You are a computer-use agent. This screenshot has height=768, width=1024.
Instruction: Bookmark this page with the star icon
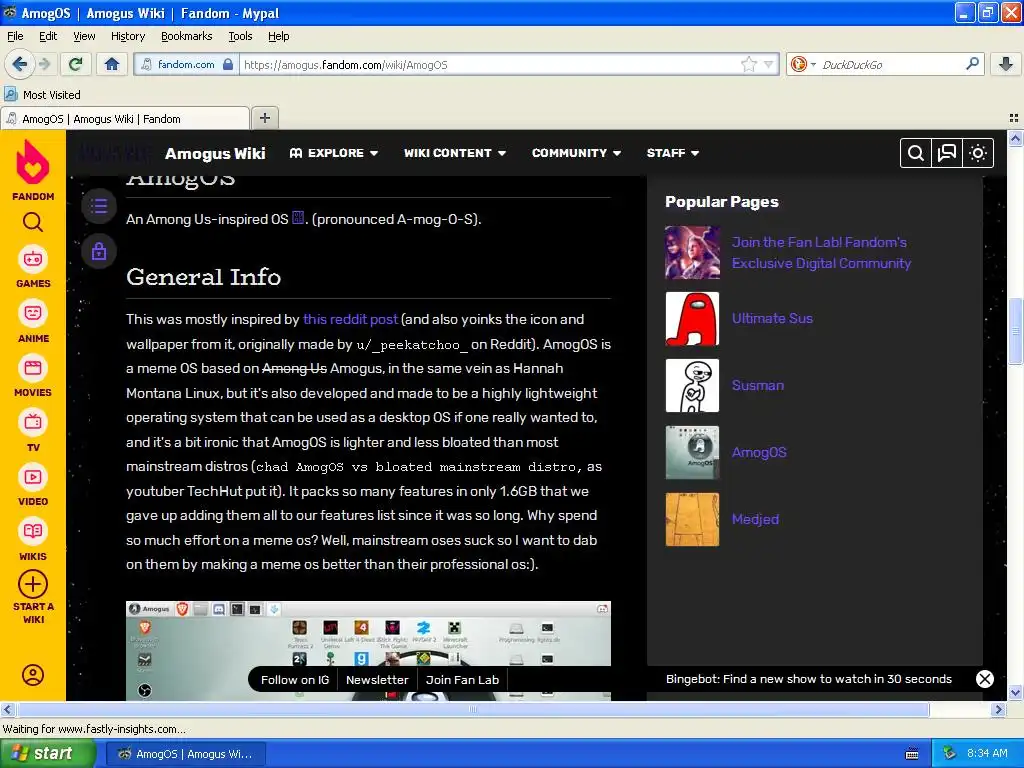(748, 64)
